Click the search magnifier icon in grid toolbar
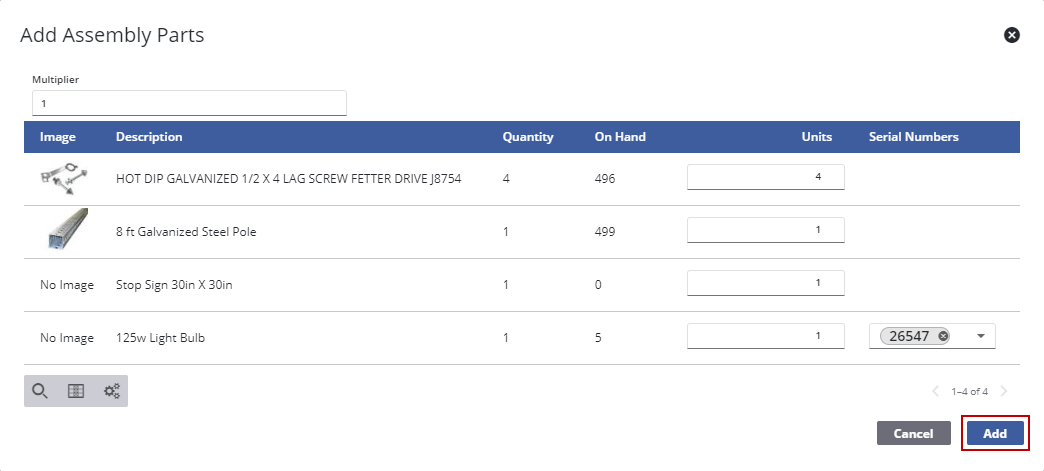 40,391
